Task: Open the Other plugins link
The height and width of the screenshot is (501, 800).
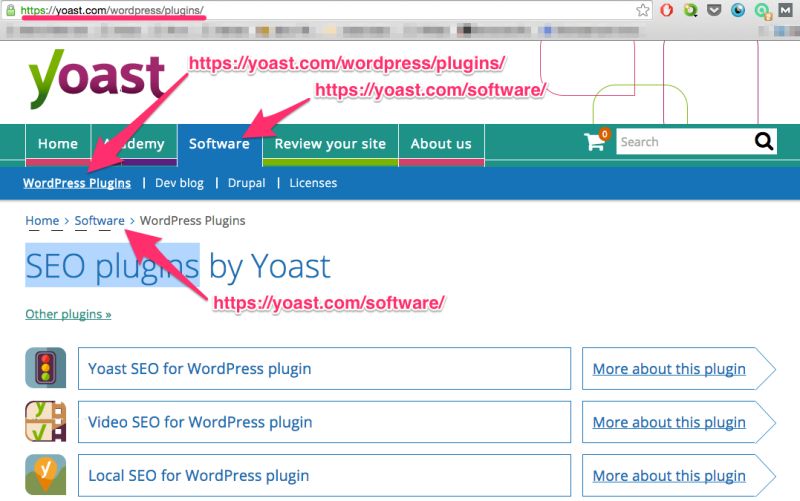Action: click(68, 314)
